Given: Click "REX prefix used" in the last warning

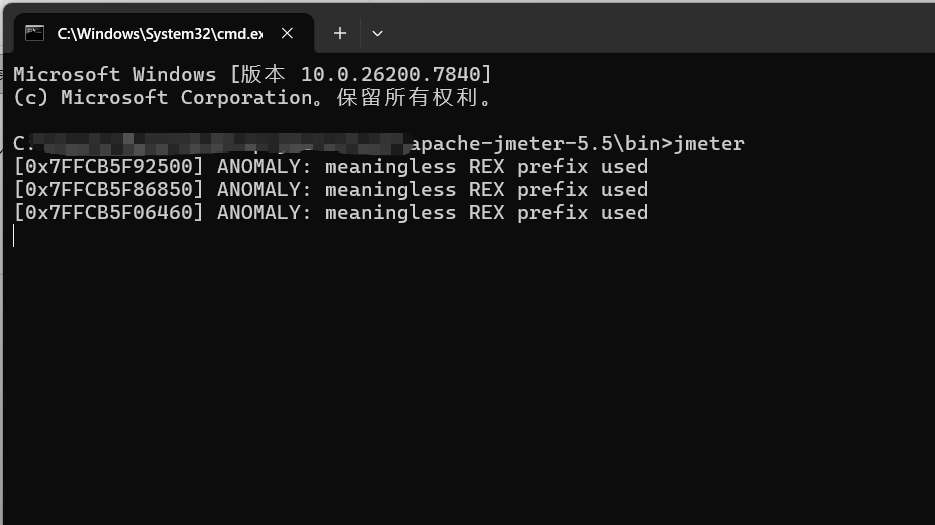Looking at the screenshot, I should point(558,212).
